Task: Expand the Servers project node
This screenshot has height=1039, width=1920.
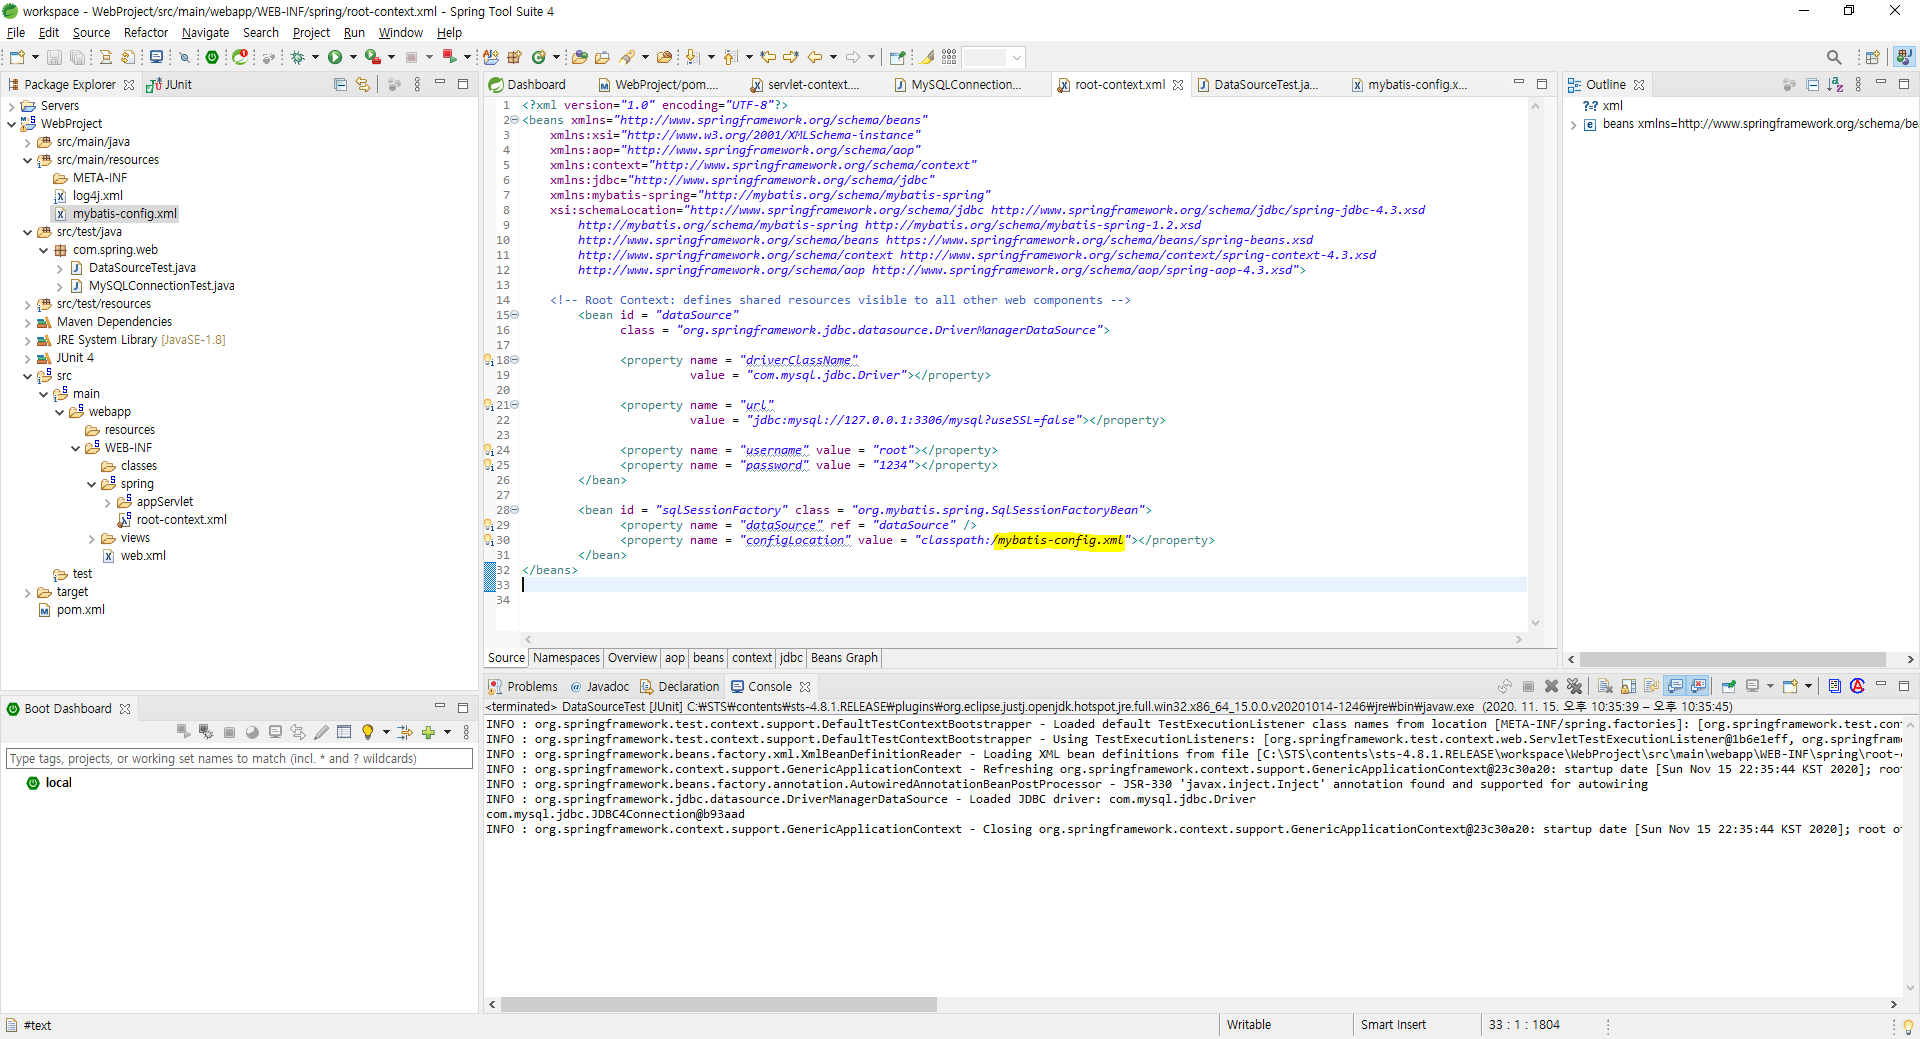Action: (12, 106)
